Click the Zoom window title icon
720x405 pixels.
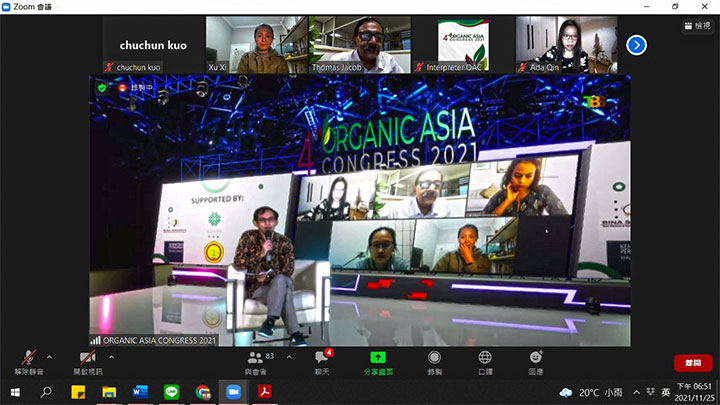coord(6,6)
